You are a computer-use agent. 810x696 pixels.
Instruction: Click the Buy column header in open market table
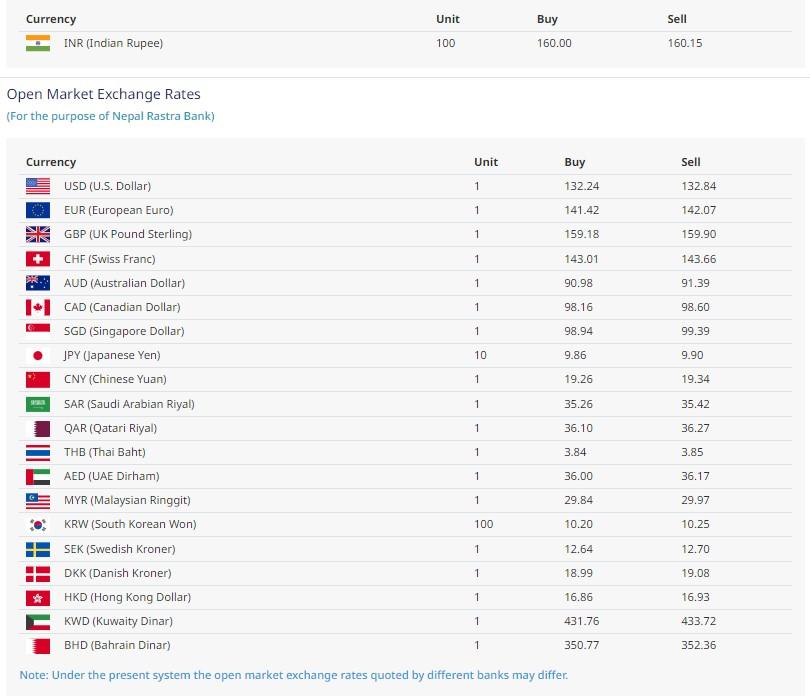(575, 162)
